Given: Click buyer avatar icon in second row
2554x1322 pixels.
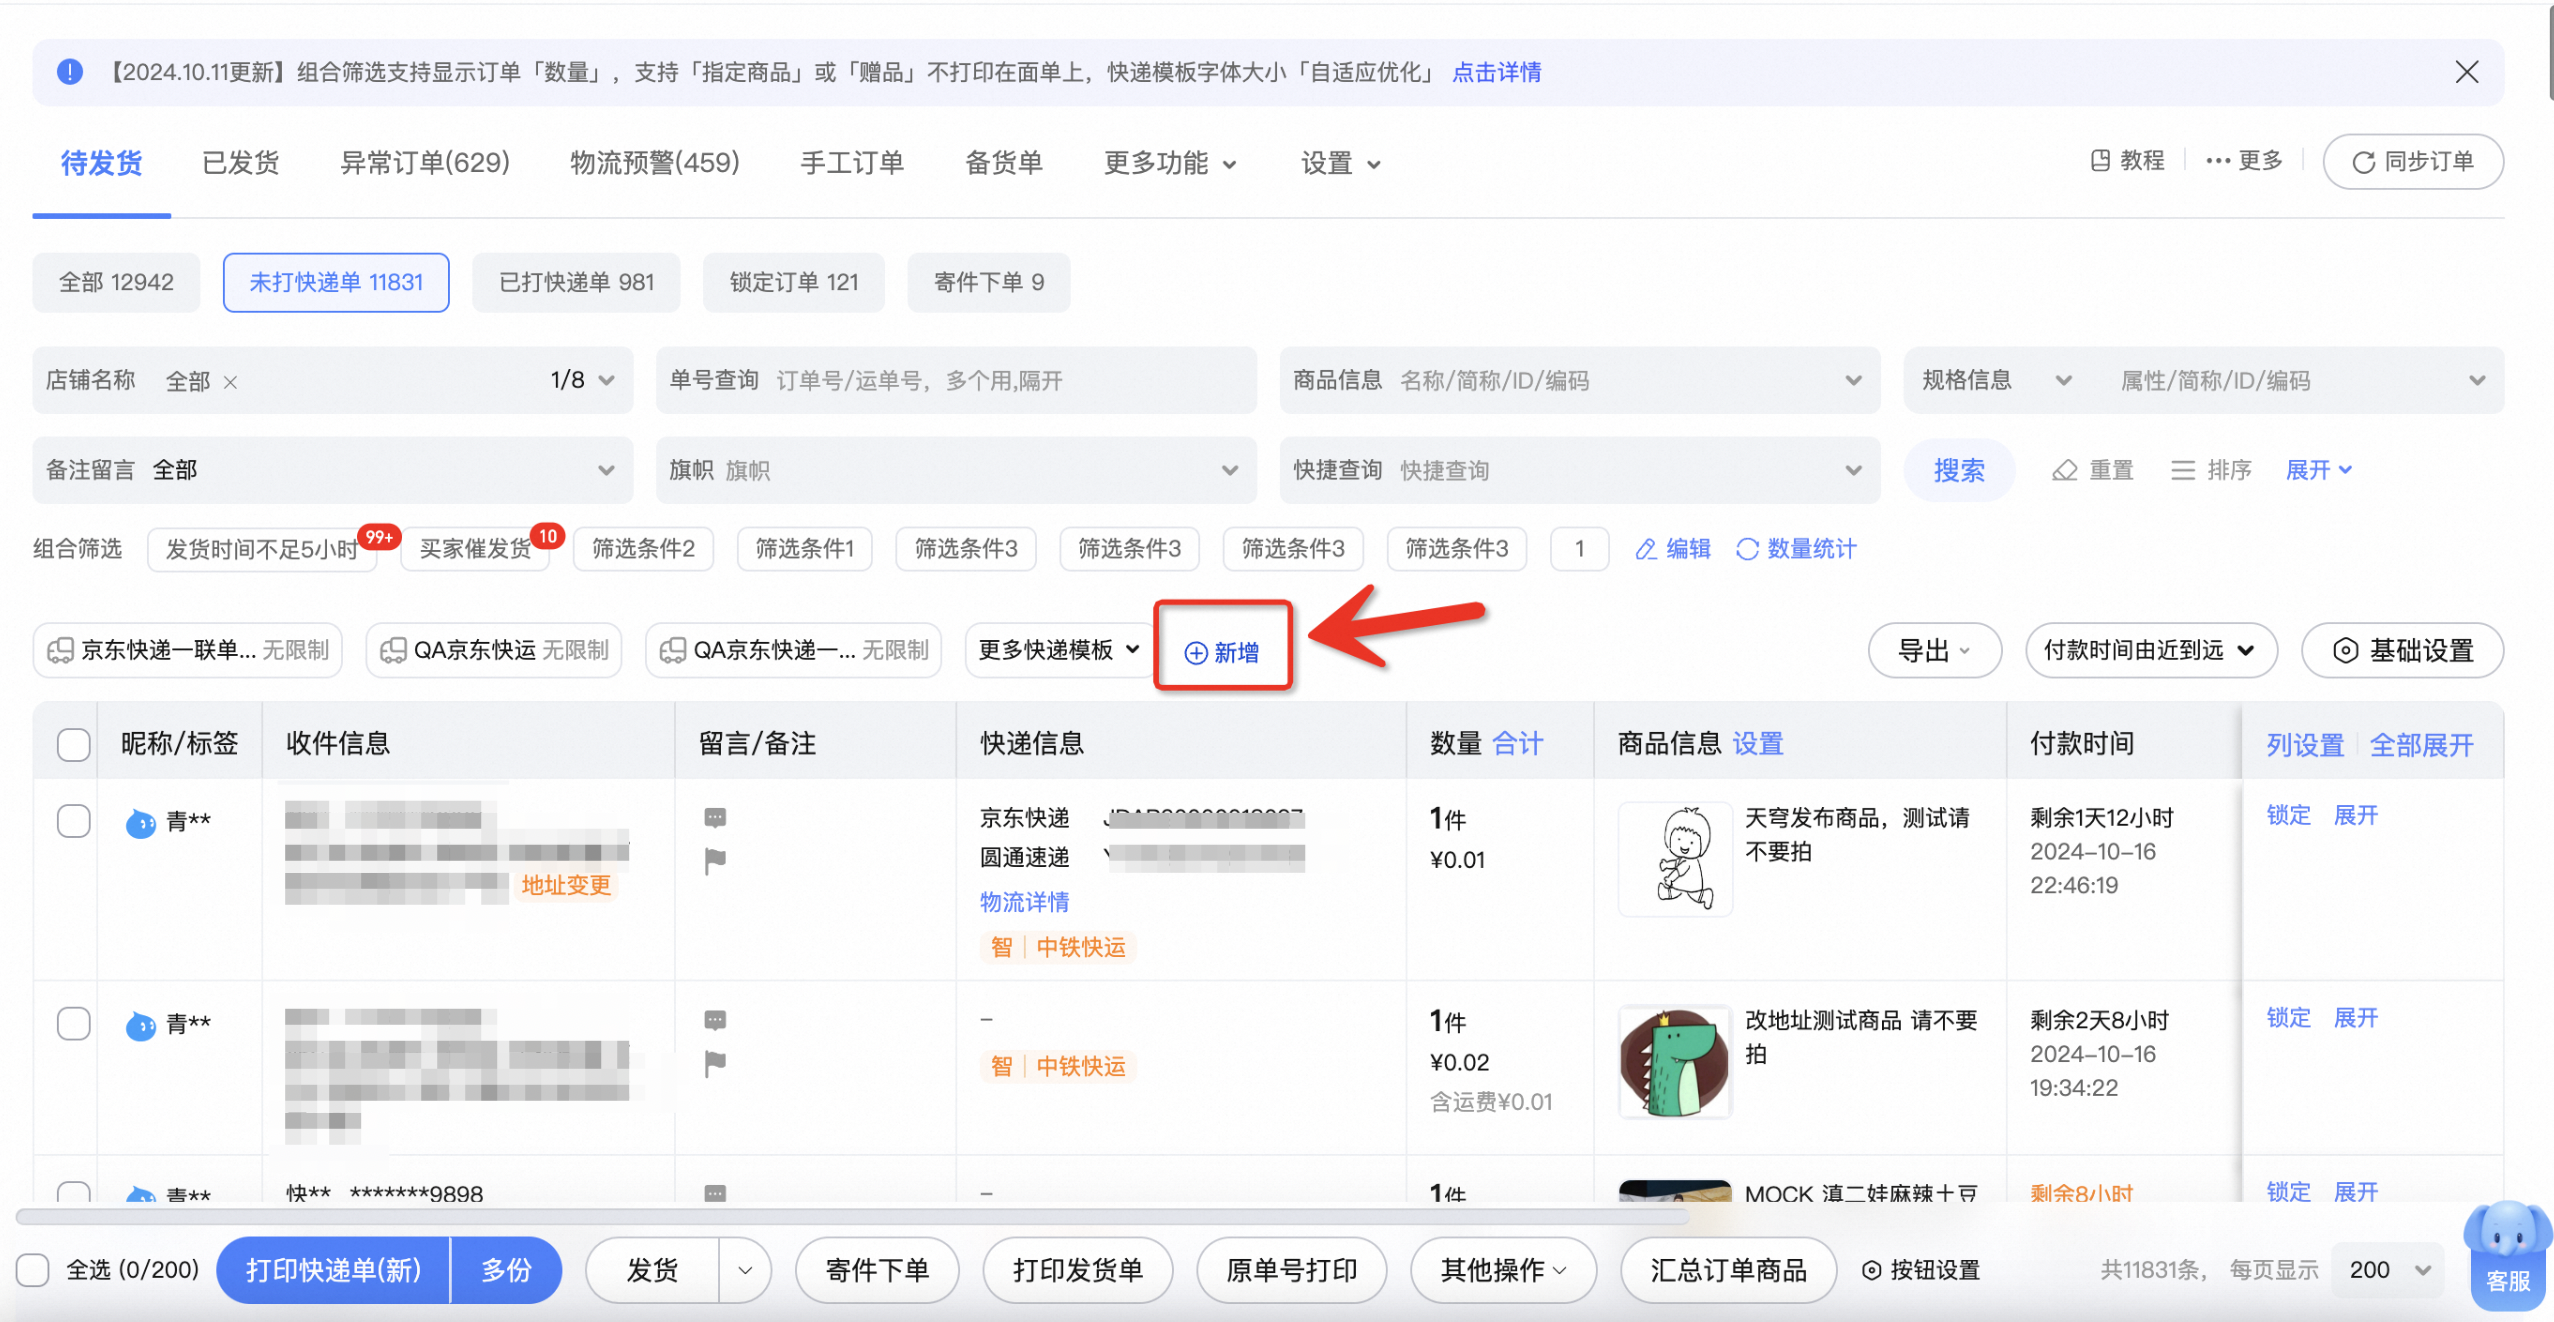Looking at the screenshot, I should [141, 1025].
